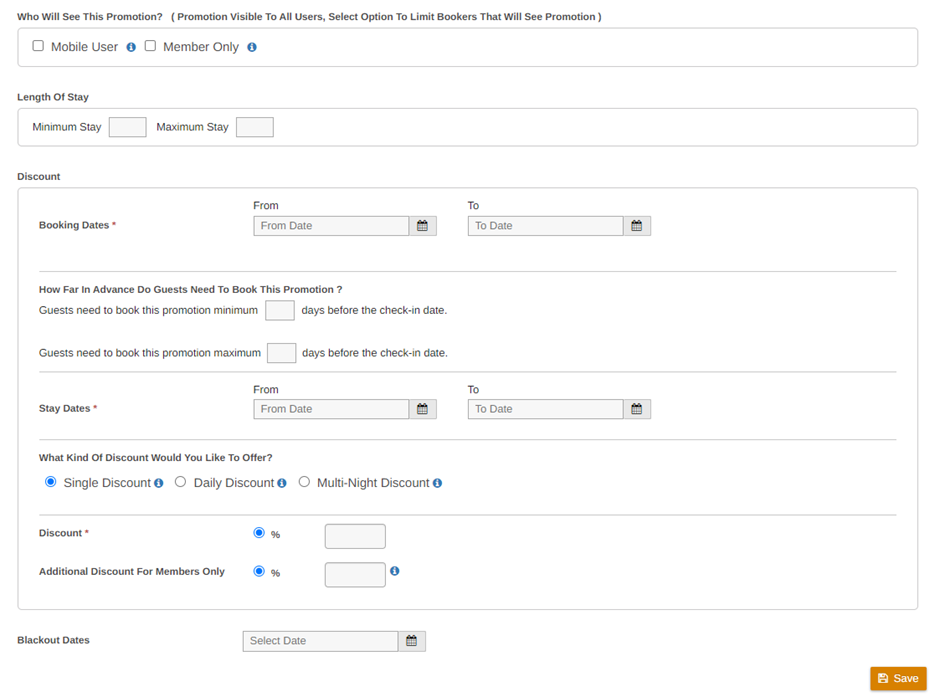Image resolution: width=940 pixels, height=697 pixels.
Task: Open calendar for Booking Dates To field
Action: 637,226
